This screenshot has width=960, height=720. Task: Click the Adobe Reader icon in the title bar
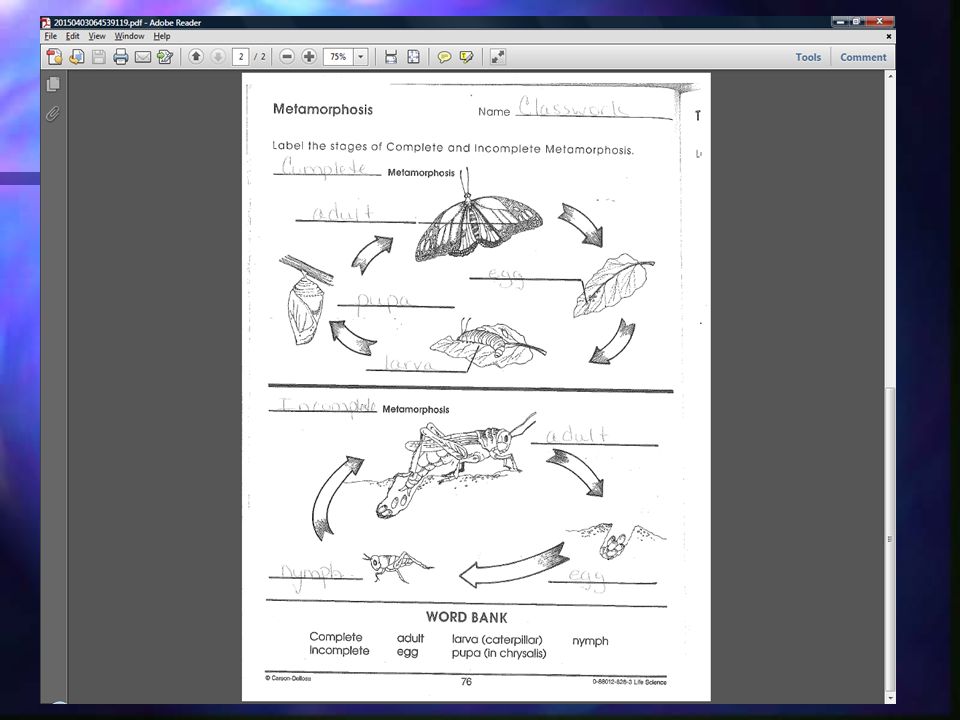47,23
